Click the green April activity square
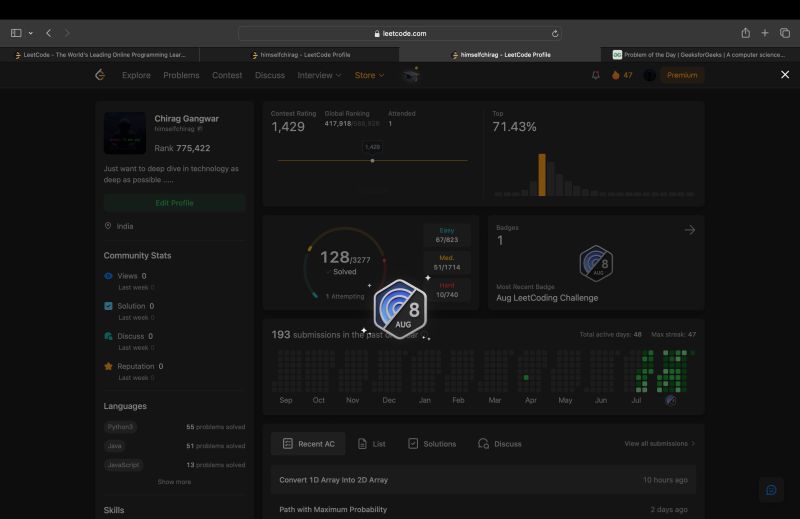The height and width of the screenshot is (519, 800). [526, 378]
